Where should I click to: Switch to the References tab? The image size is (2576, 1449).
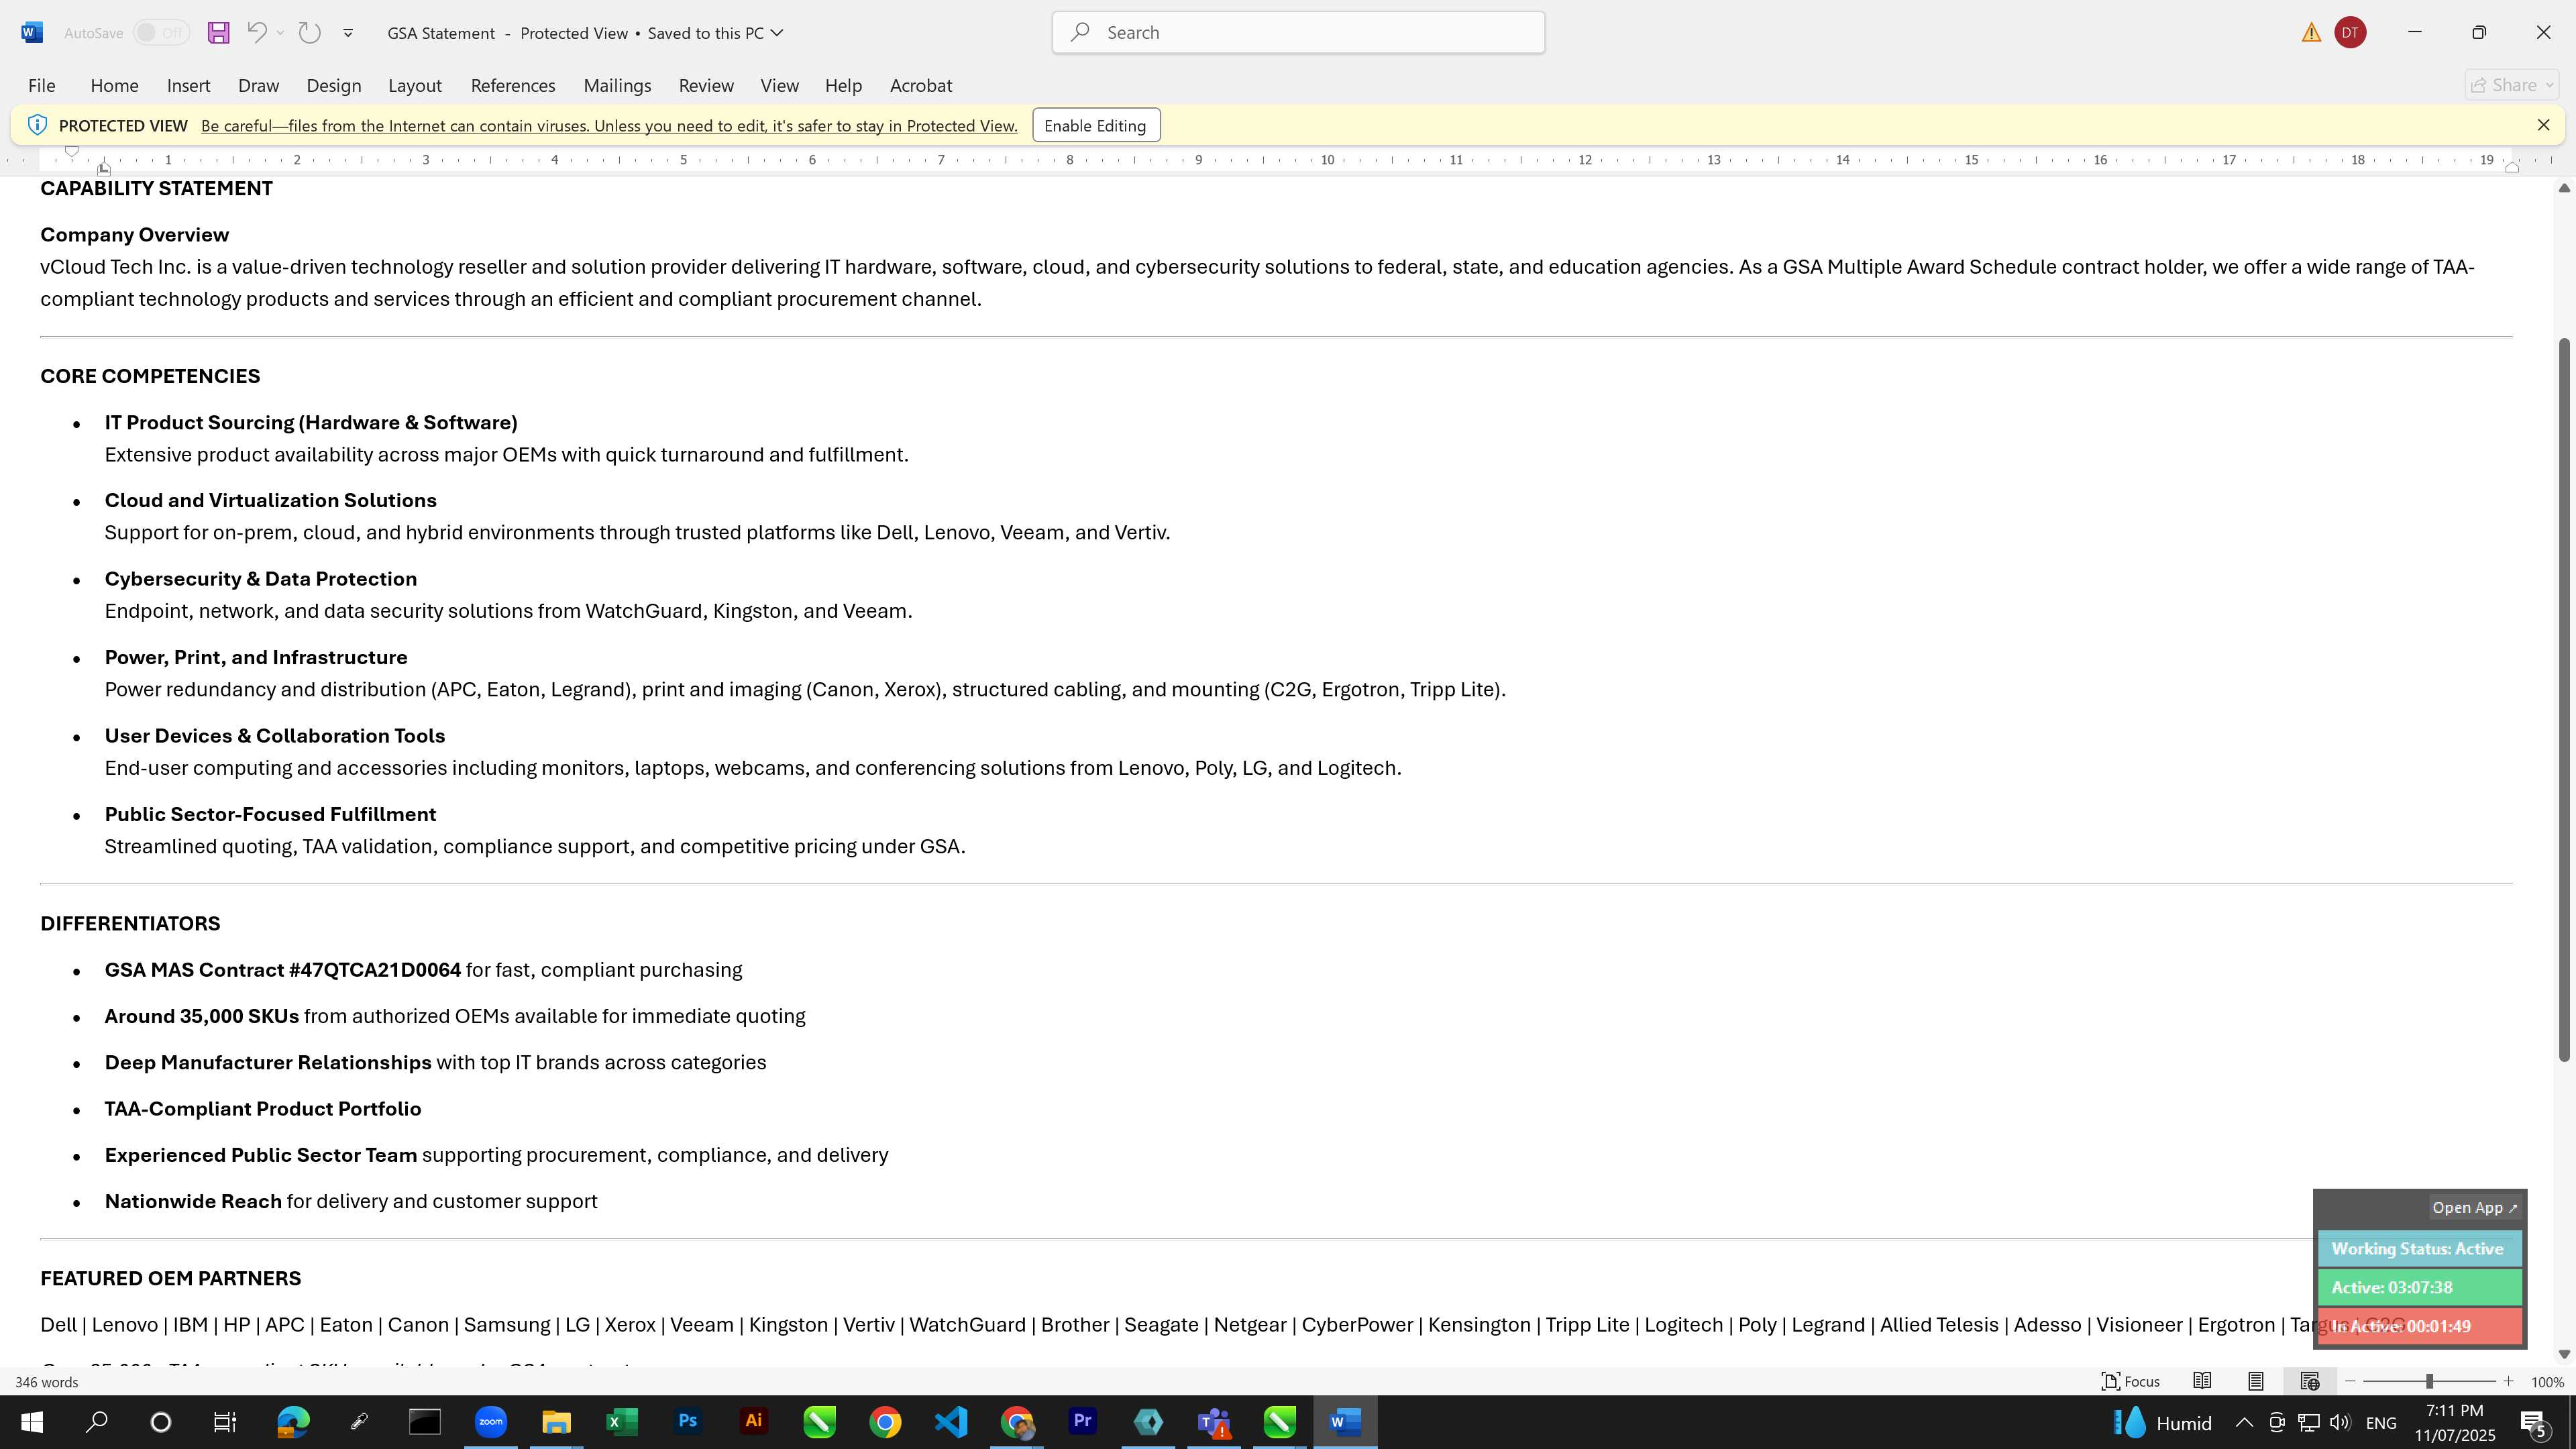(x=513, y=86)
